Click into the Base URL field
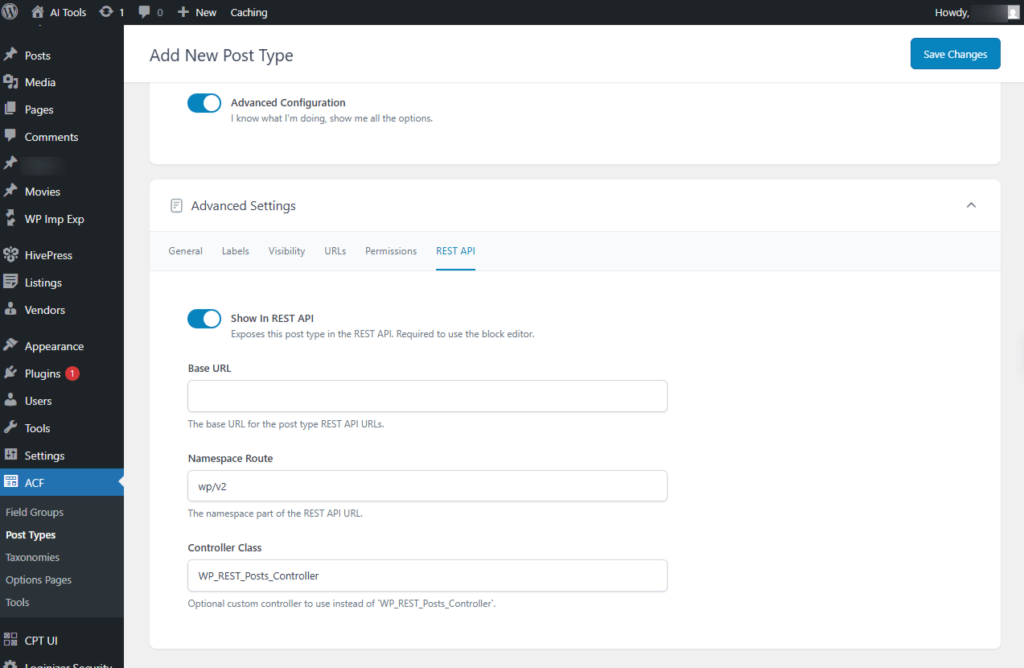The height and width of the screenshot is (668, 1024). coord(427,396)
